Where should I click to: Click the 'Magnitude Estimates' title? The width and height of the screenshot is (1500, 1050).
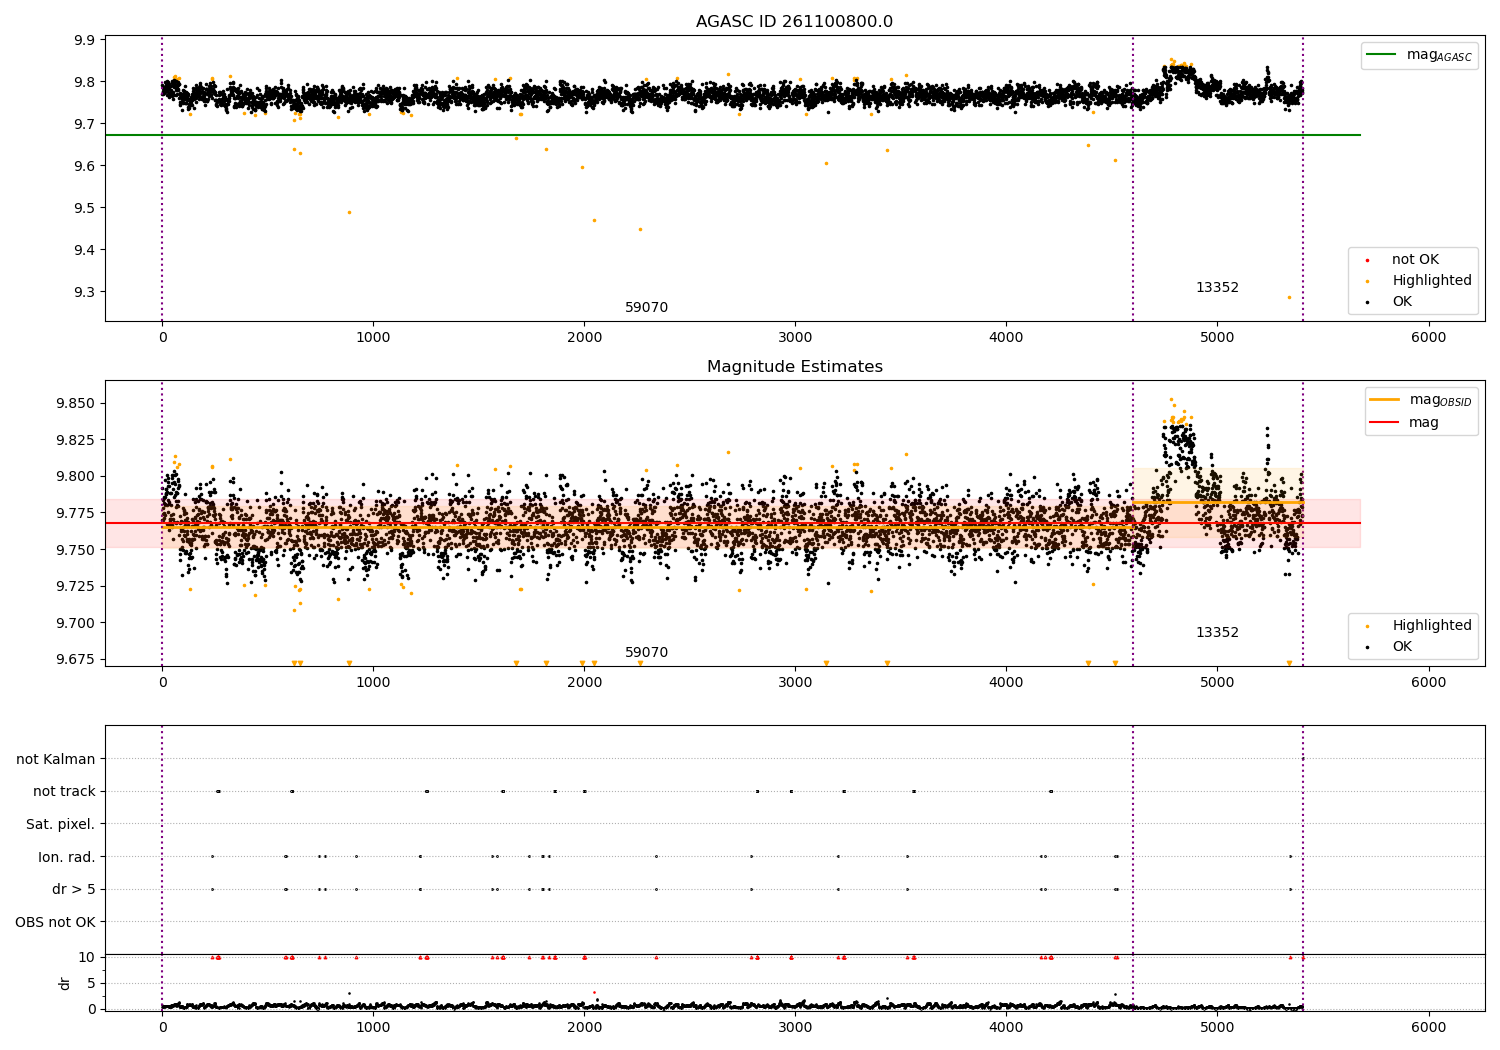[794, 367]
